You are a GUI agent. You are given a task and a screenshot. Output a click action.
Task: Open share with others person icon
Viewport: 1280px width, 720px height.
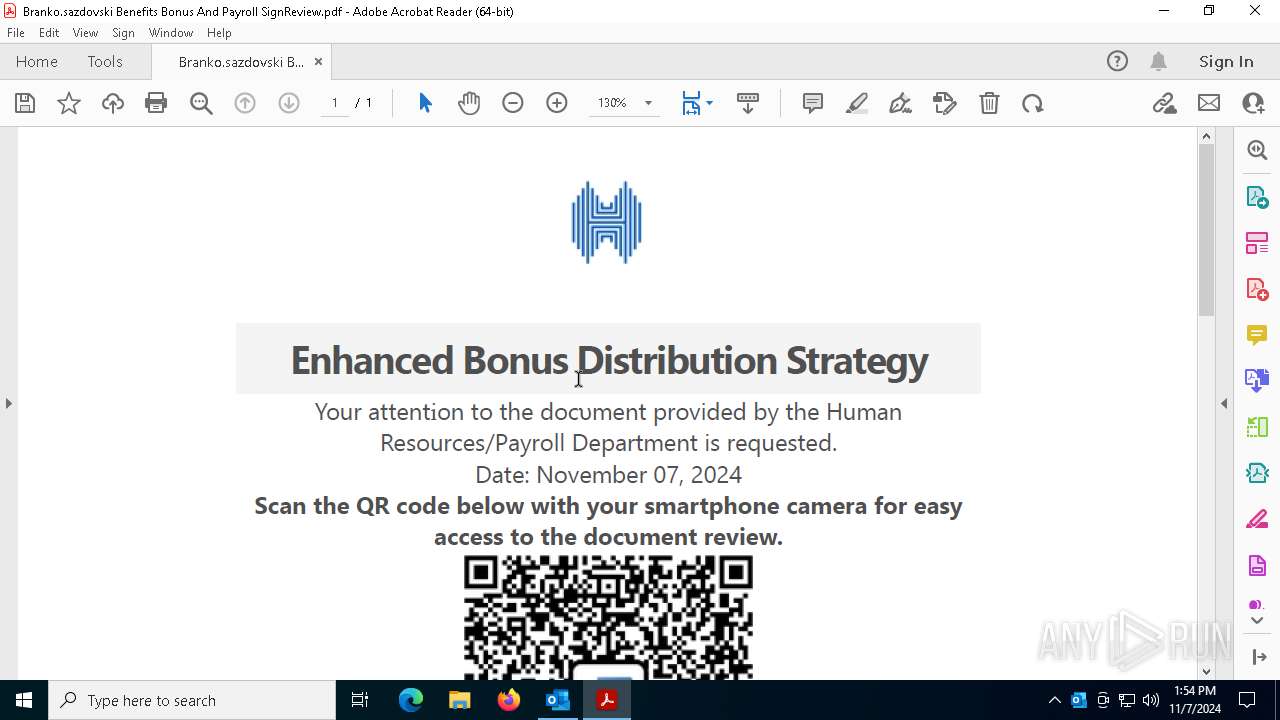pyautogui.click(x=1253, y=103)
